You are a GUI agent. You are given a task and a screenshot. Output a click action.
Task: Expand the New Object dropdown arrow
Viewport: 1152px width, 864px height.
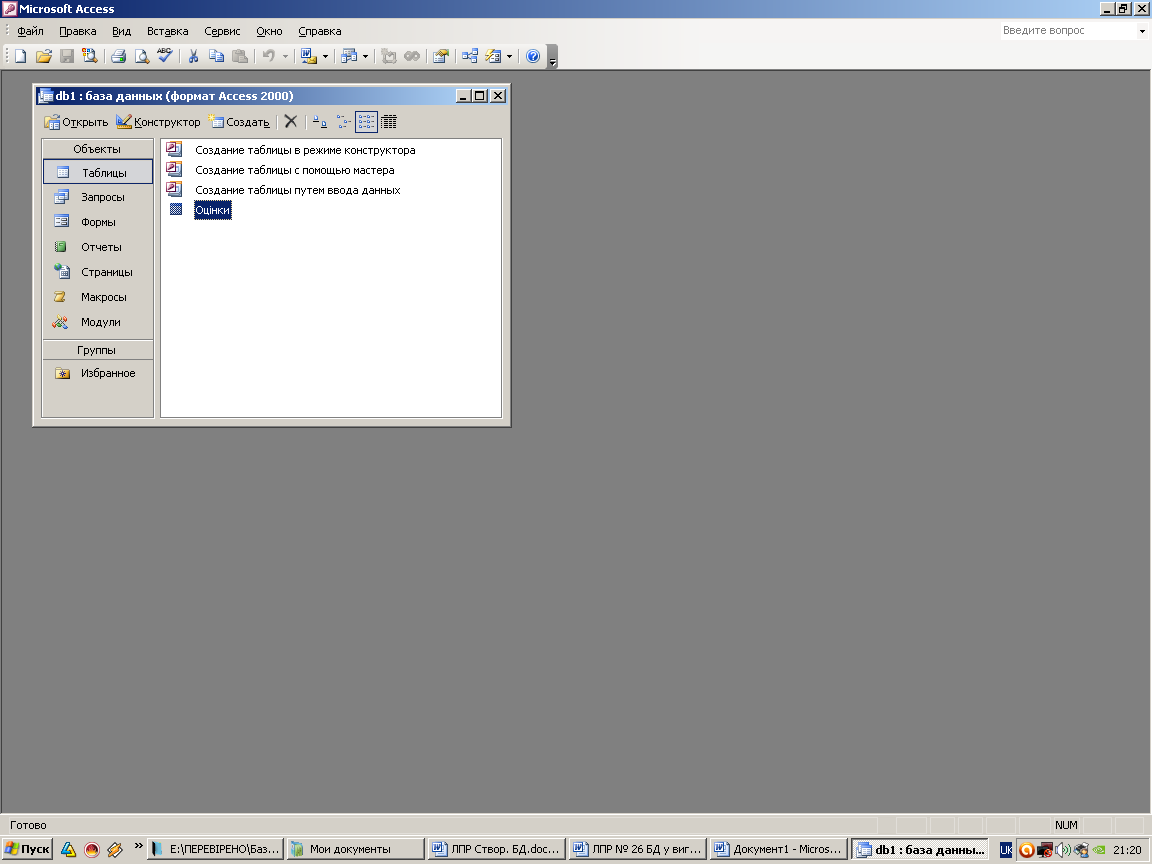click(509, 57)
